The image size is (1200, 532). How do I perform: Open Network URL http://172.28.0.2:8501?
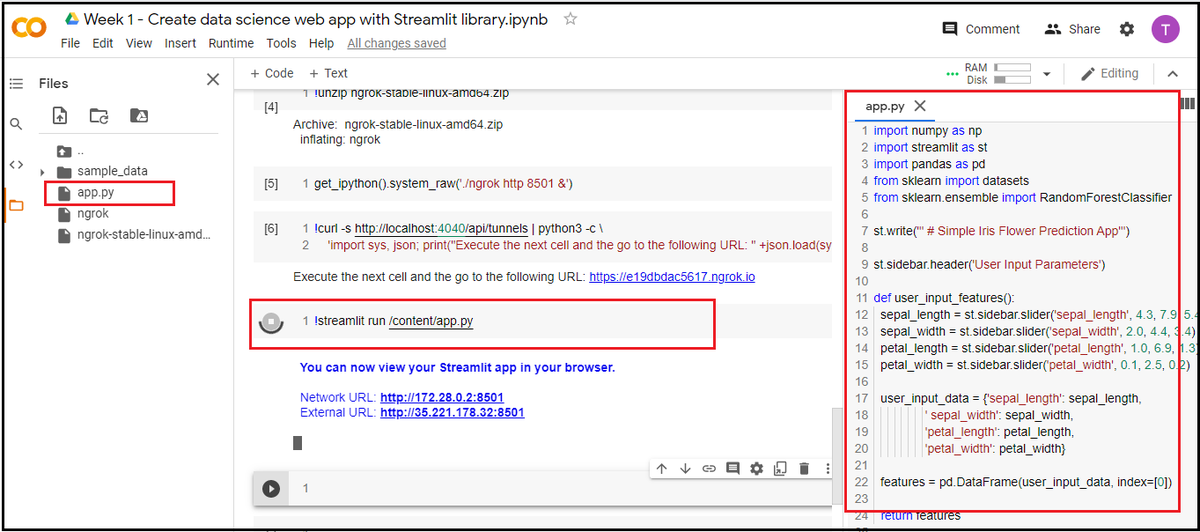(442, 397)
